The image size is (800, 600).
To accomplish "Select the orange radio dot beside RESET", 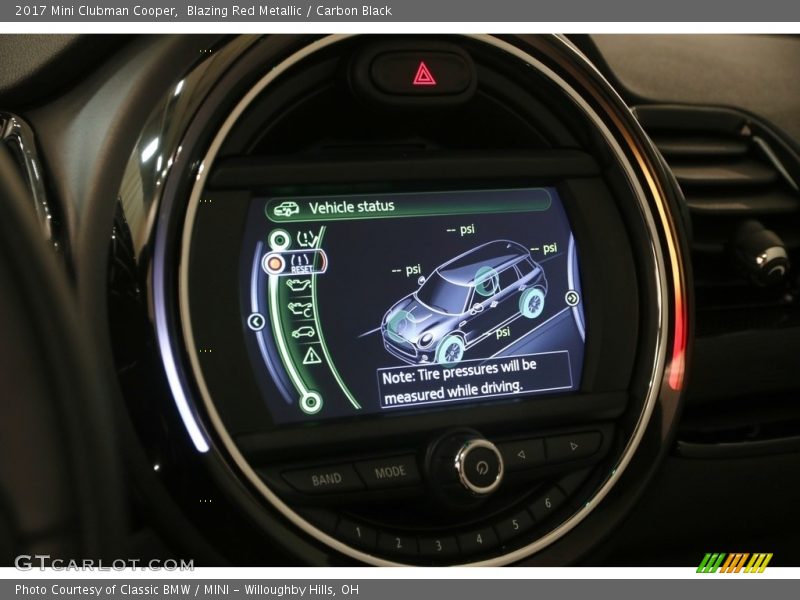I will click(275, 263).
